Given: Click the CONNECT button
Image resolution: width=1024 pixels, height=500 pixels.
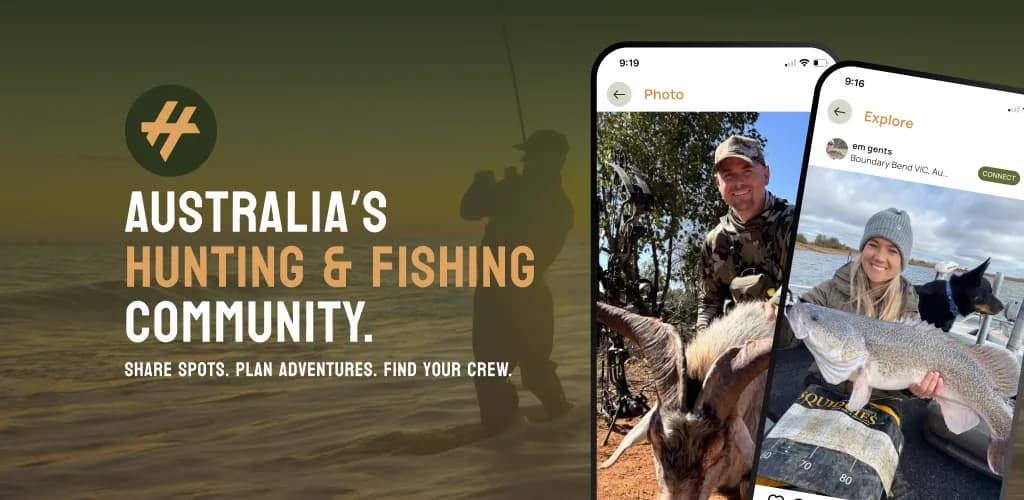Looking at the screenshot, I should (999, 176).
